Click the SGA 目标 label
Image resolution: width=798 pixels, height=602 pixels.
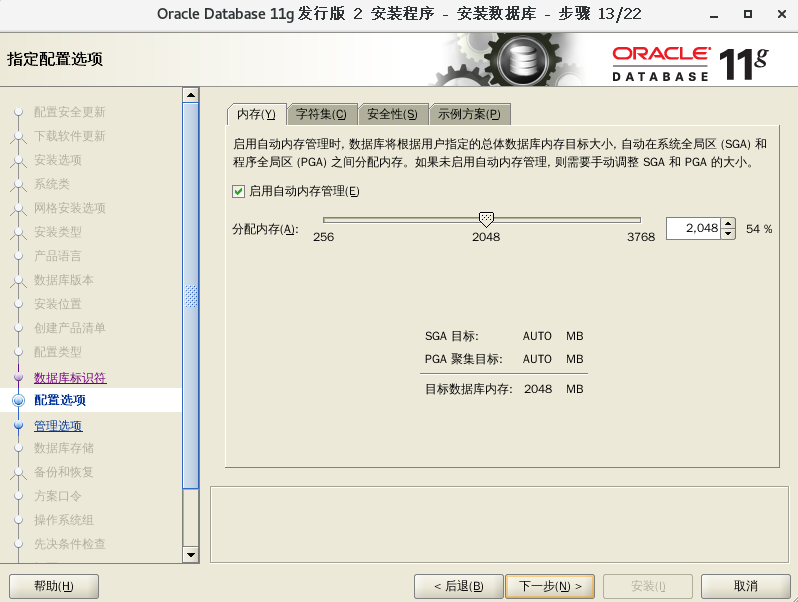click(x=451, y=336)
